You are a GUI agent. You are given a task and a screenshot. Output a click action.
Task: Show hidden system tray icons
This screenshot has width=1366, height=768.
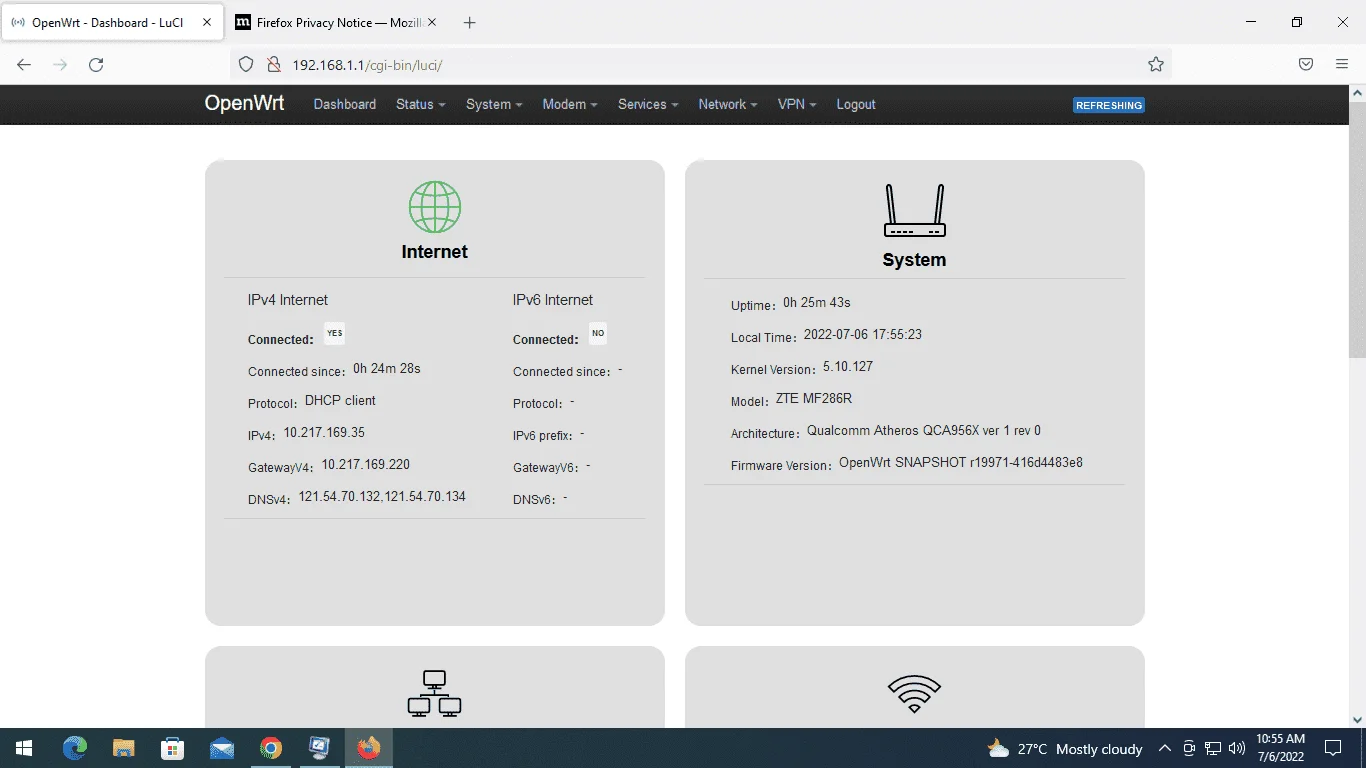[1165, 748]
